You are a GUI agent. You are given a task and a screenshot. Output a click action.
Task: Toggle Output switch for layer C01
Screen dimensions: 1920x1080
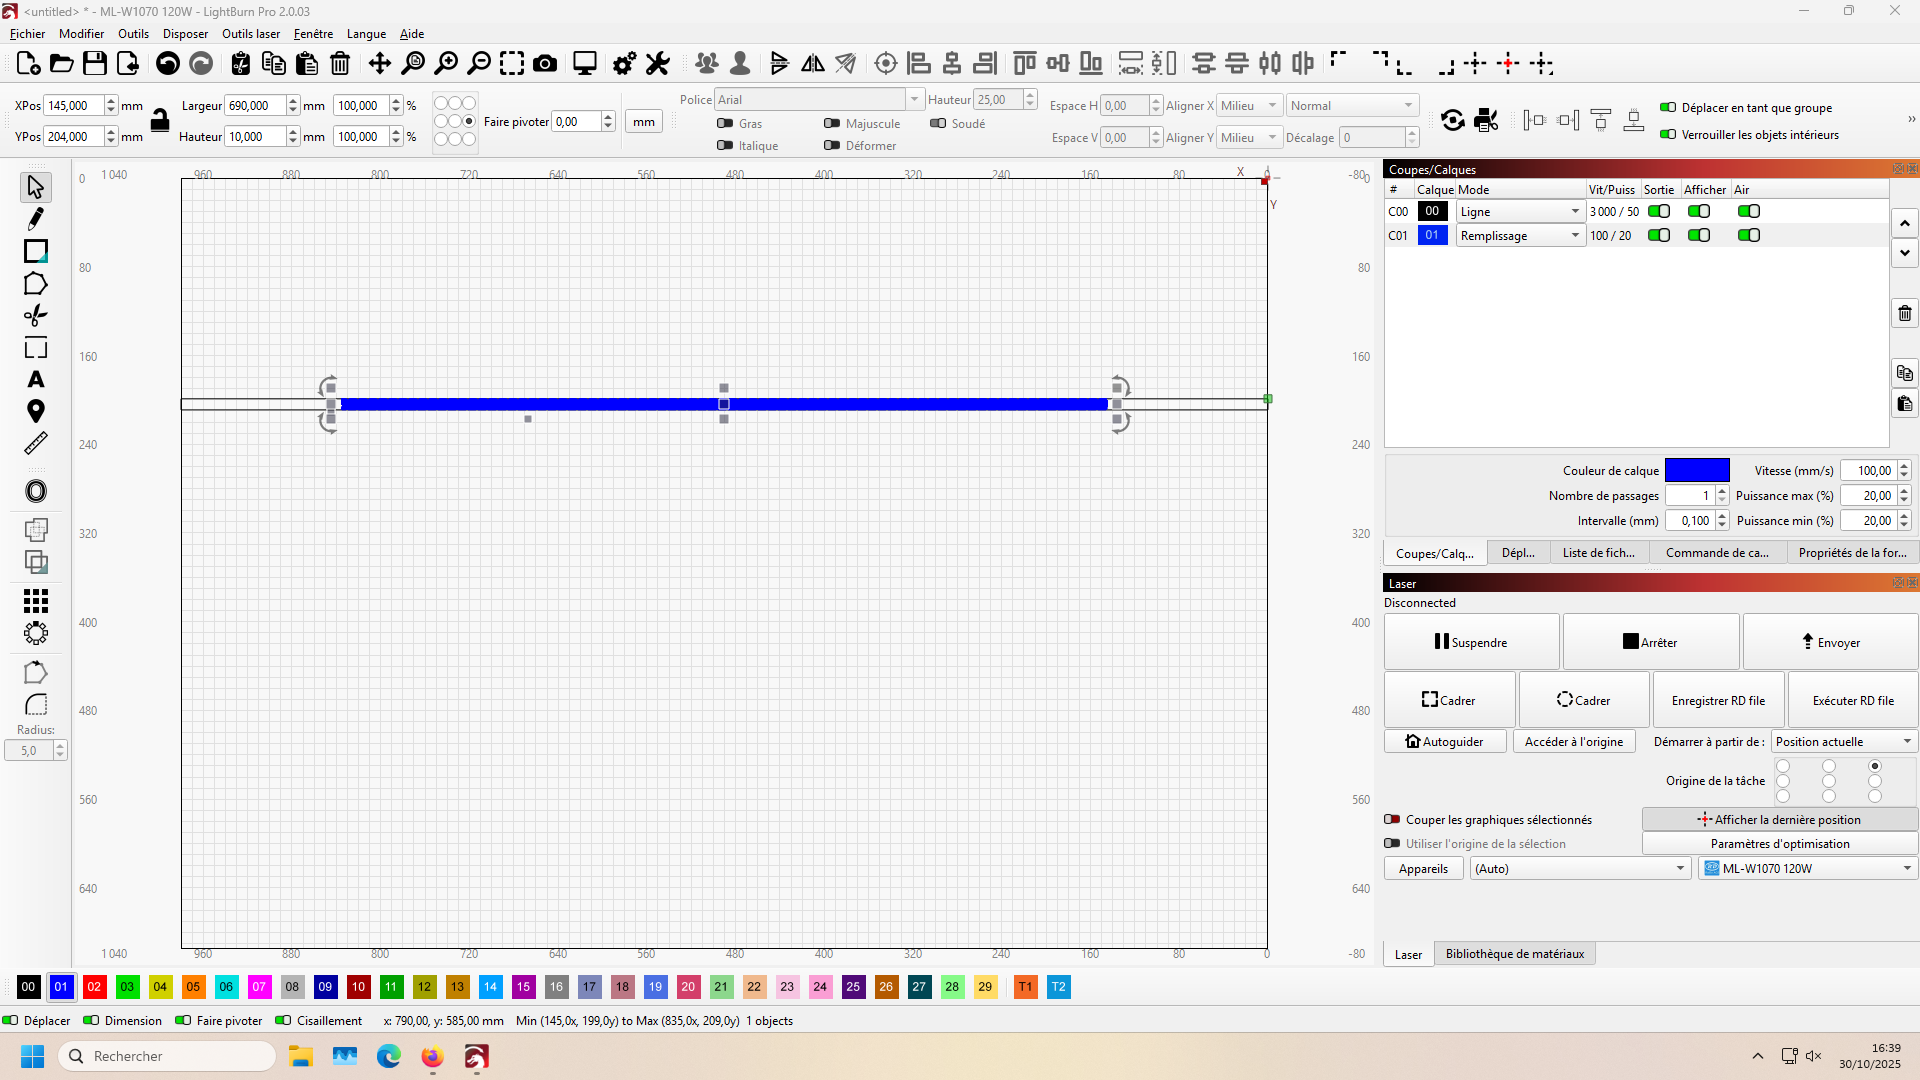coord(1659,235)
